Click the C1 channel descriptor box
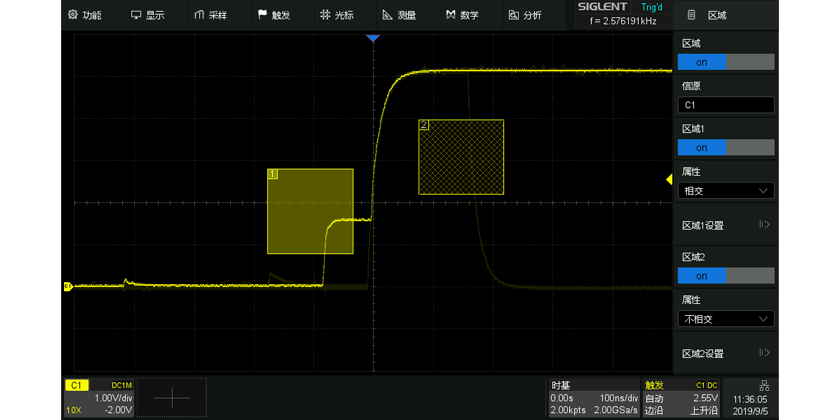Viewport: 840px width, 420px height. coord(99,397)
